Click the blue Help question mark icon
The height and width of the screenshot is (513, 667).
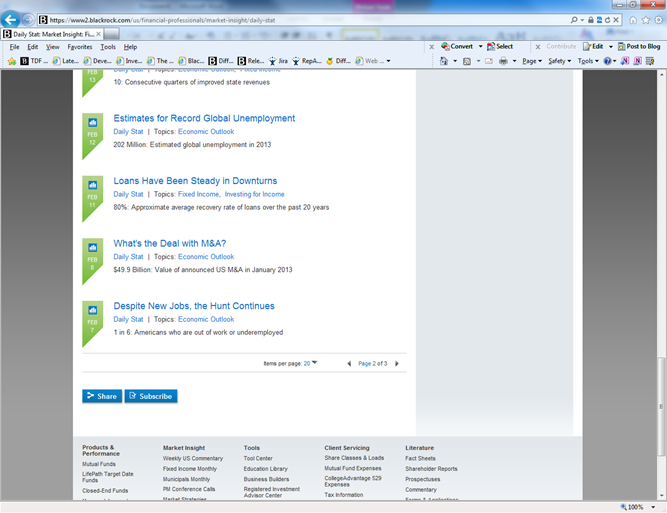(607, 61)
